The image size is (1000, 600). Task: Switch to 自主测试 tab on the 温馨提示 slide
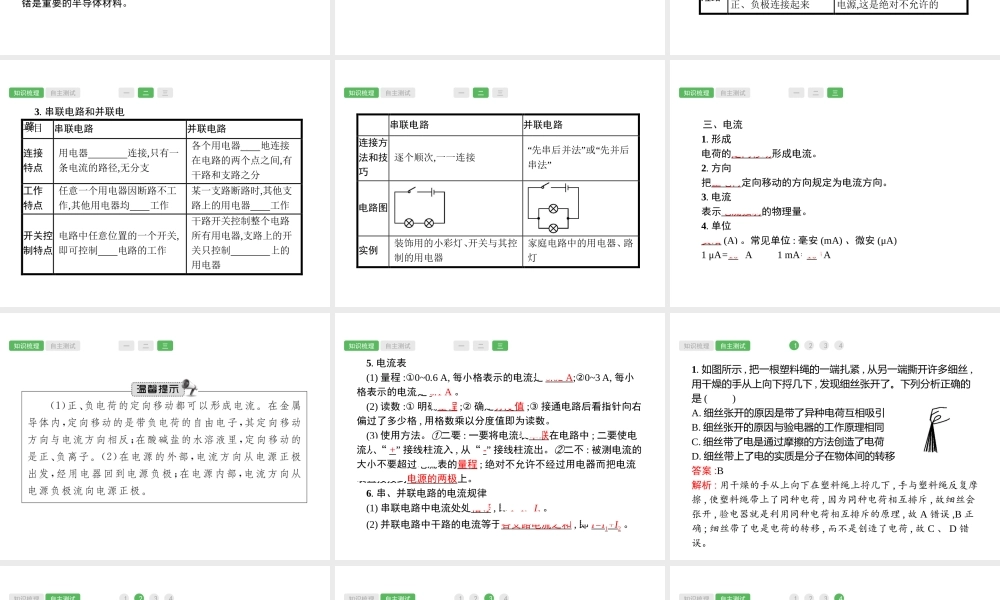click(x=62, y=346)
